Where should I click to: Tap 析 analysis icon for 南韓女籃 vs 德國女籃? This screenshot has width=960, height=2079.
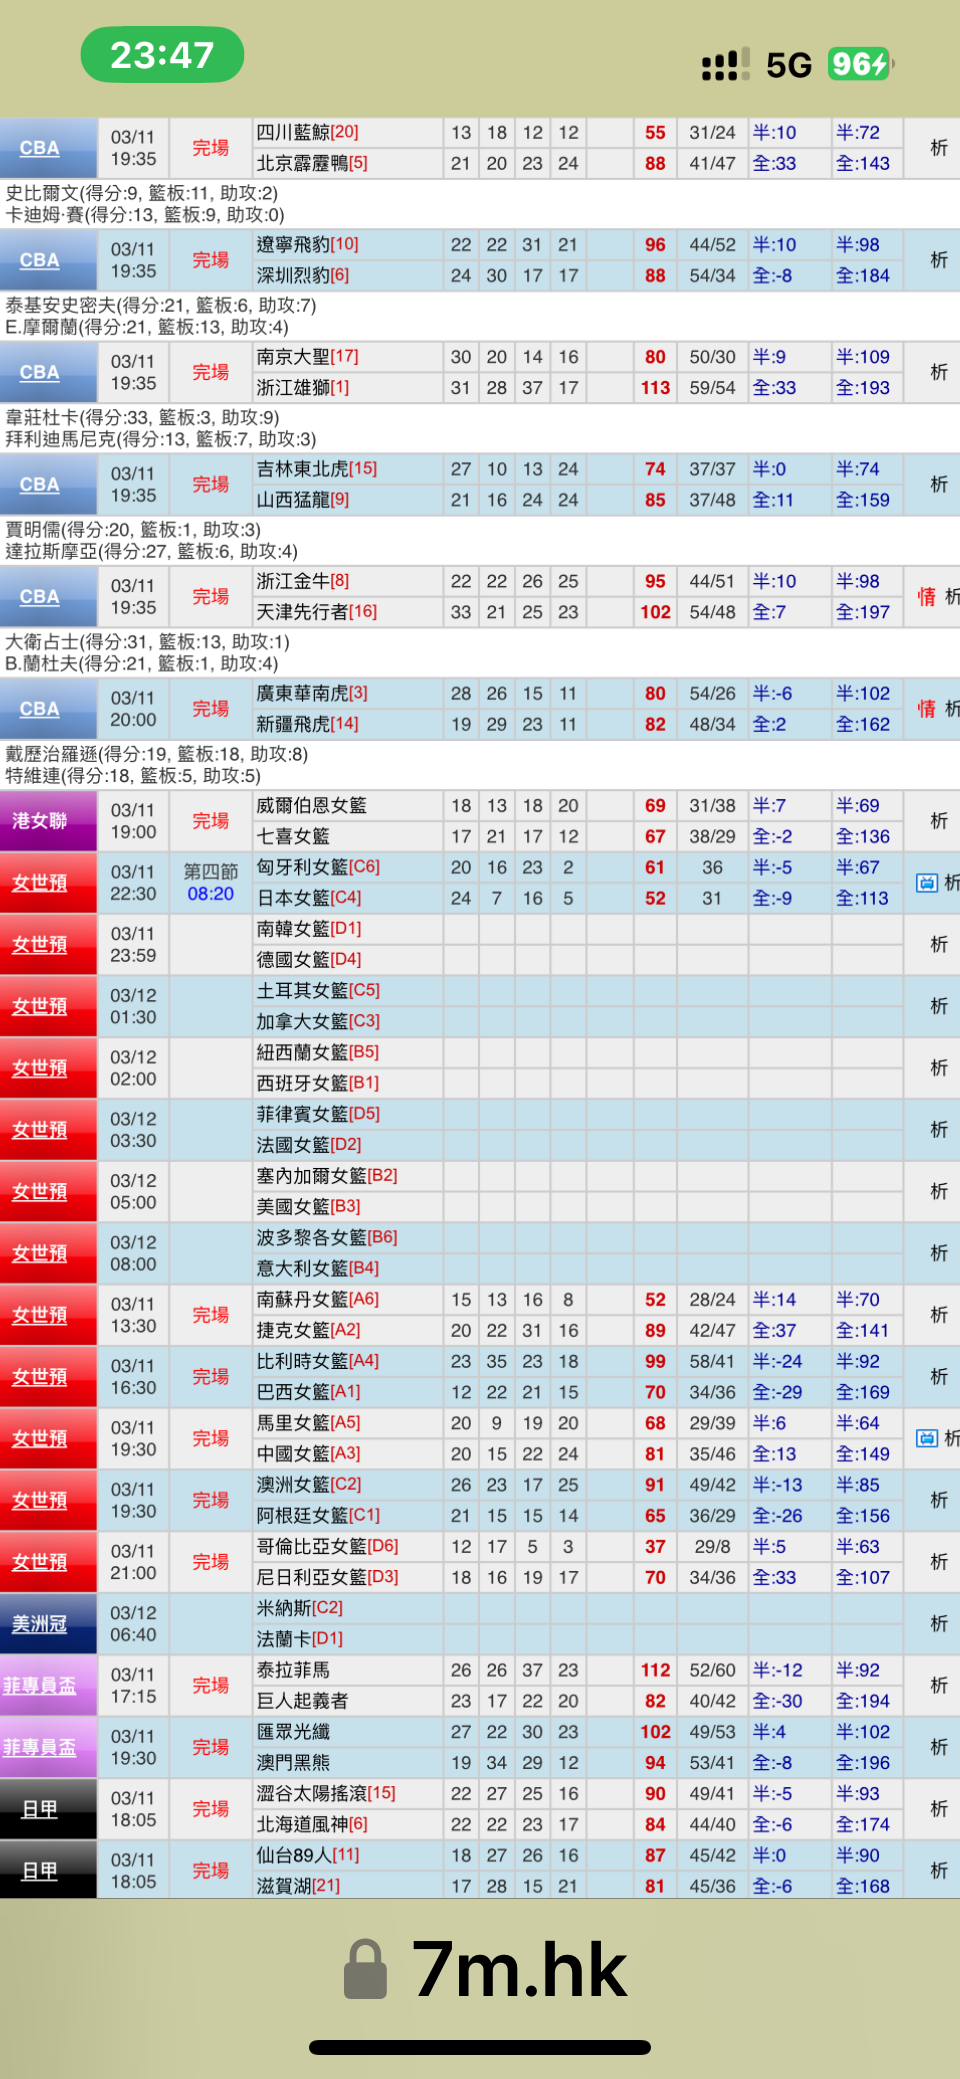click(938, 944)
